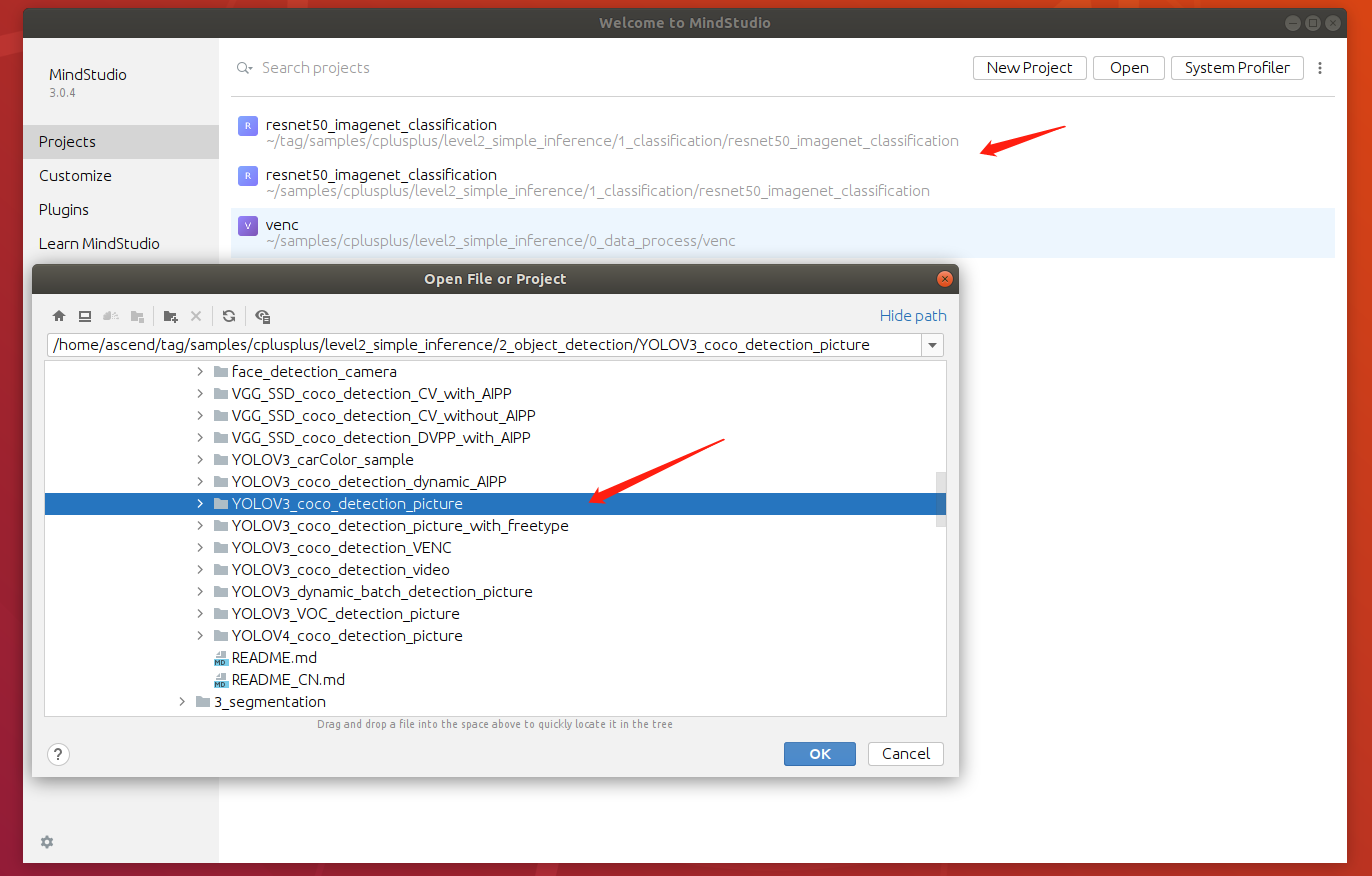Expand YOLOV3_coco_detection_VENC folder

click(x=201, y=548)
